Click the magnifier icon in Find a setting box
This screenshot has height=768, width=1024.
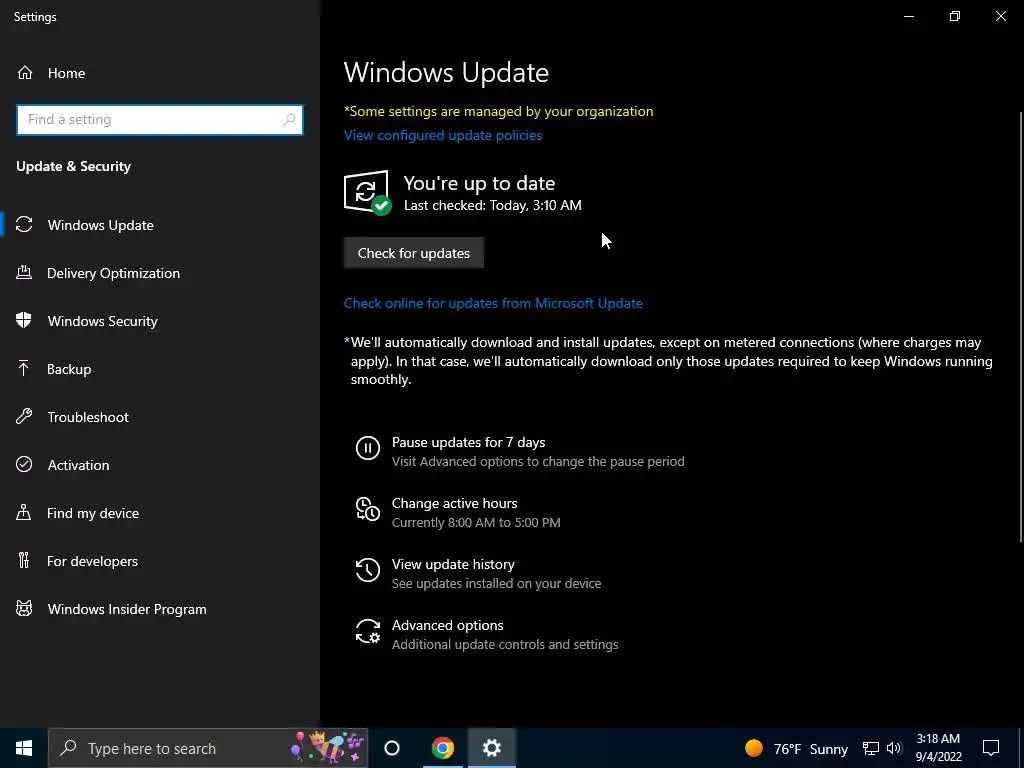coord(289,120)
